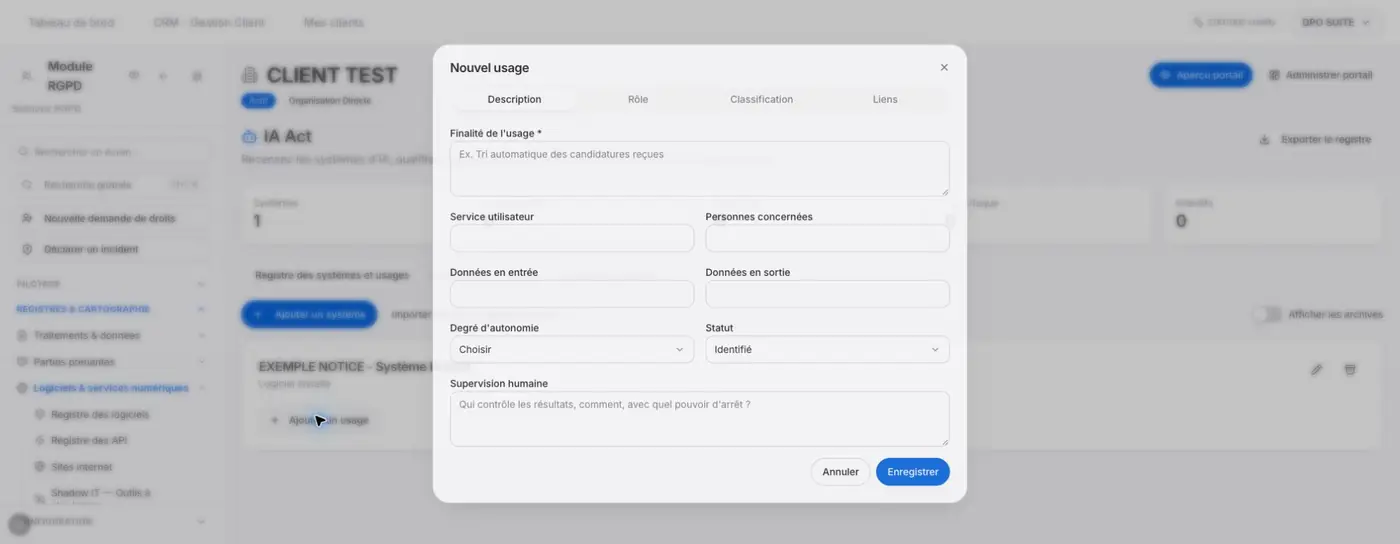1400x544 pixels.
Task: Click the Données en sortie field
Action: point(827,294)
